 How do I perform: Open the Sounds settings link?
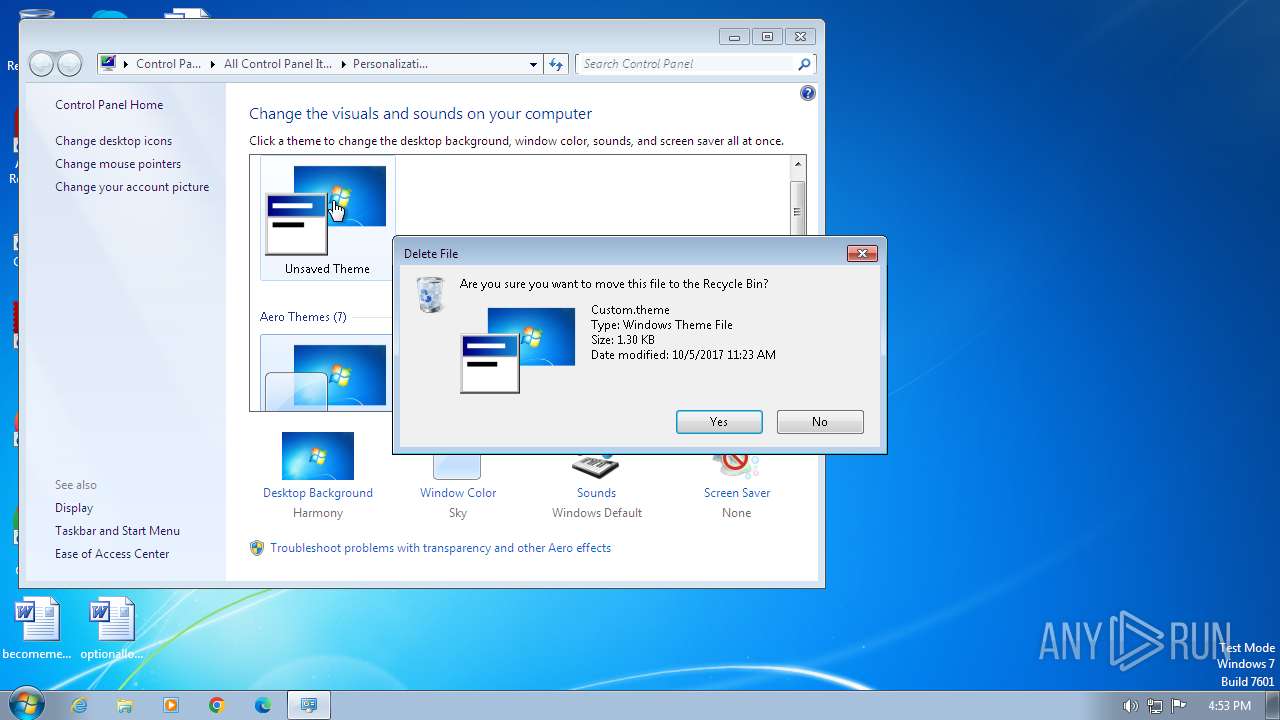tap(596, 493)
